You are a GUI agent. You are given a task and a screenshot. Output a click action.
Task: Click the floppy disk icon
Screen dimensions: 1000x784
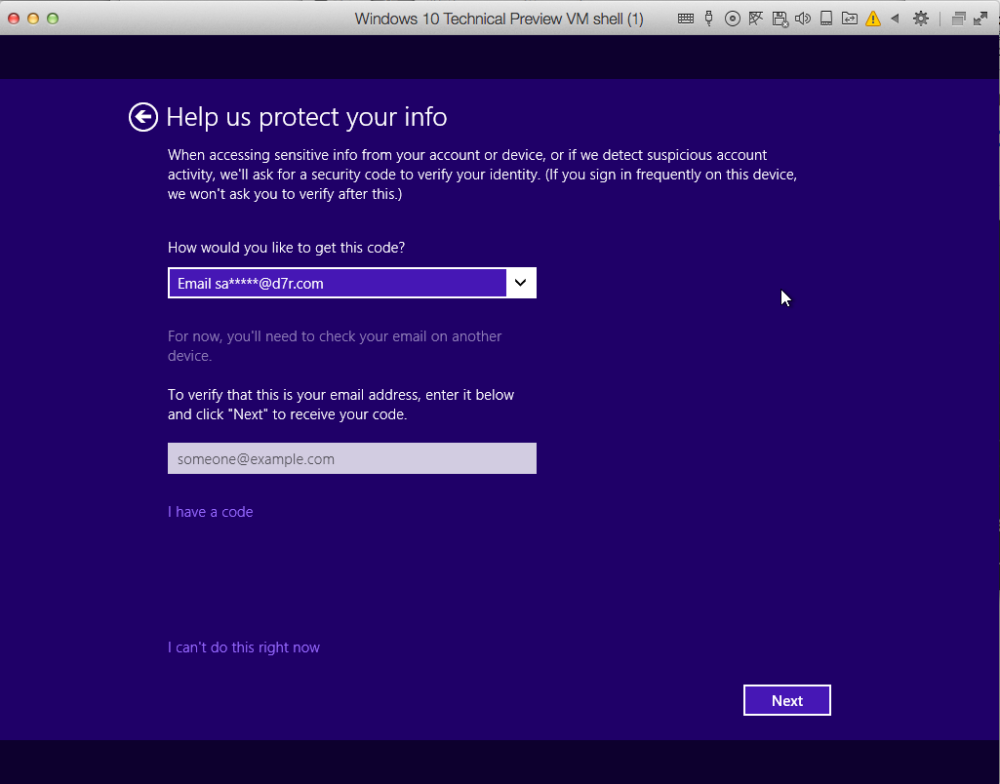[779, 18]
